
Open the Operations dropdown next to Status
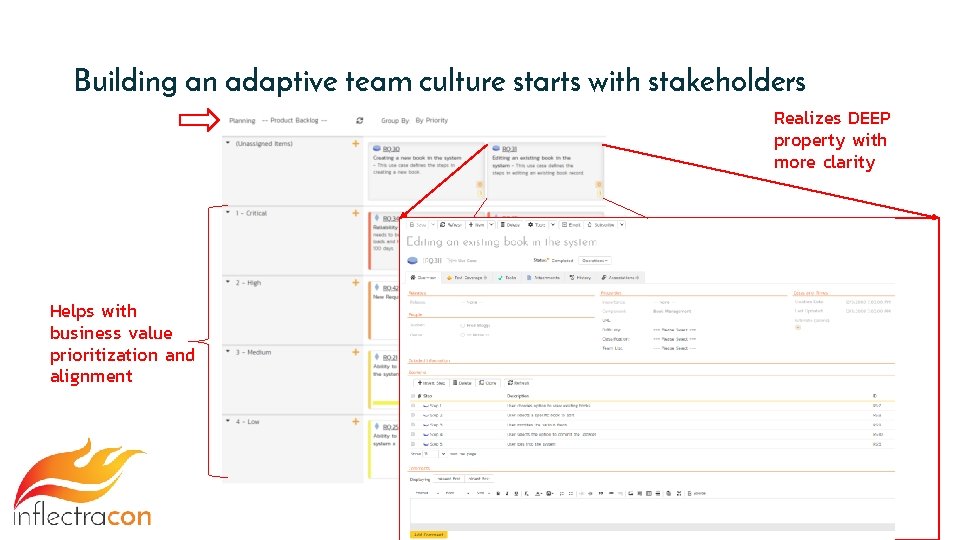click(x=594, y=260)
